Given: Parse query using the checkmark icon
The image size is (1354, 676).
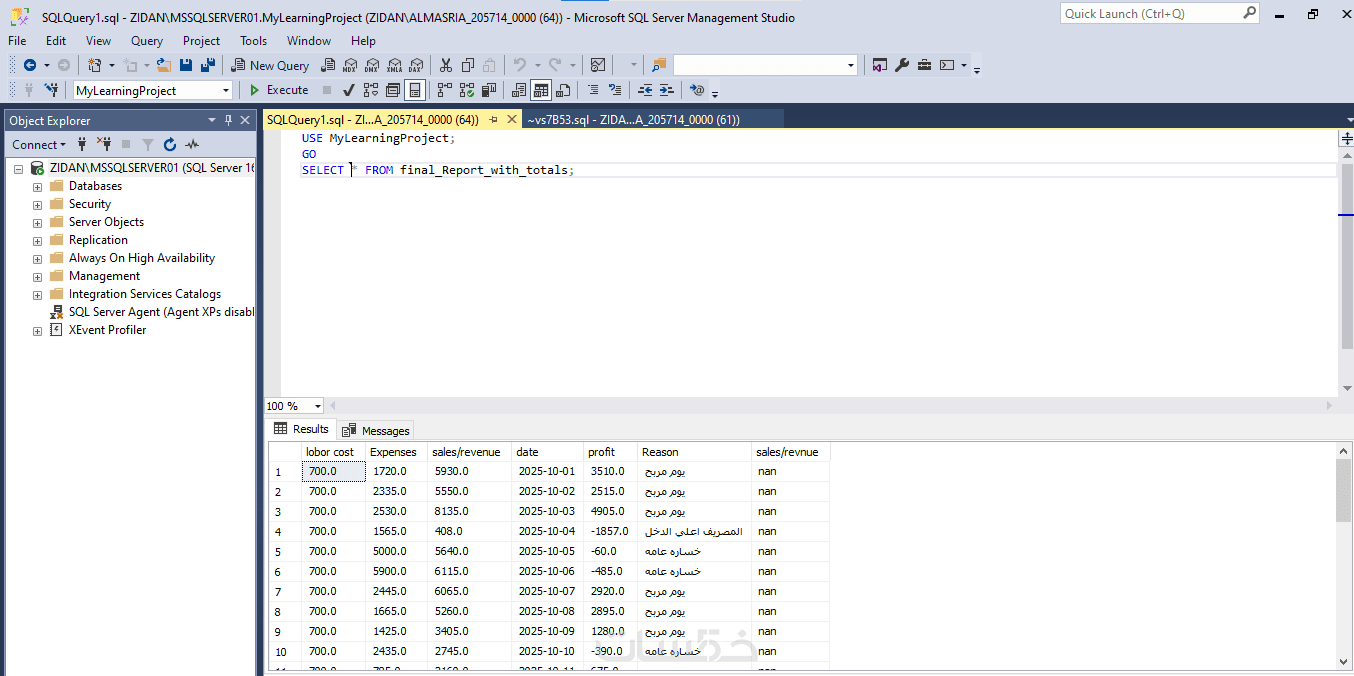Looking at the screenshot, I should (x=349, y=90).
